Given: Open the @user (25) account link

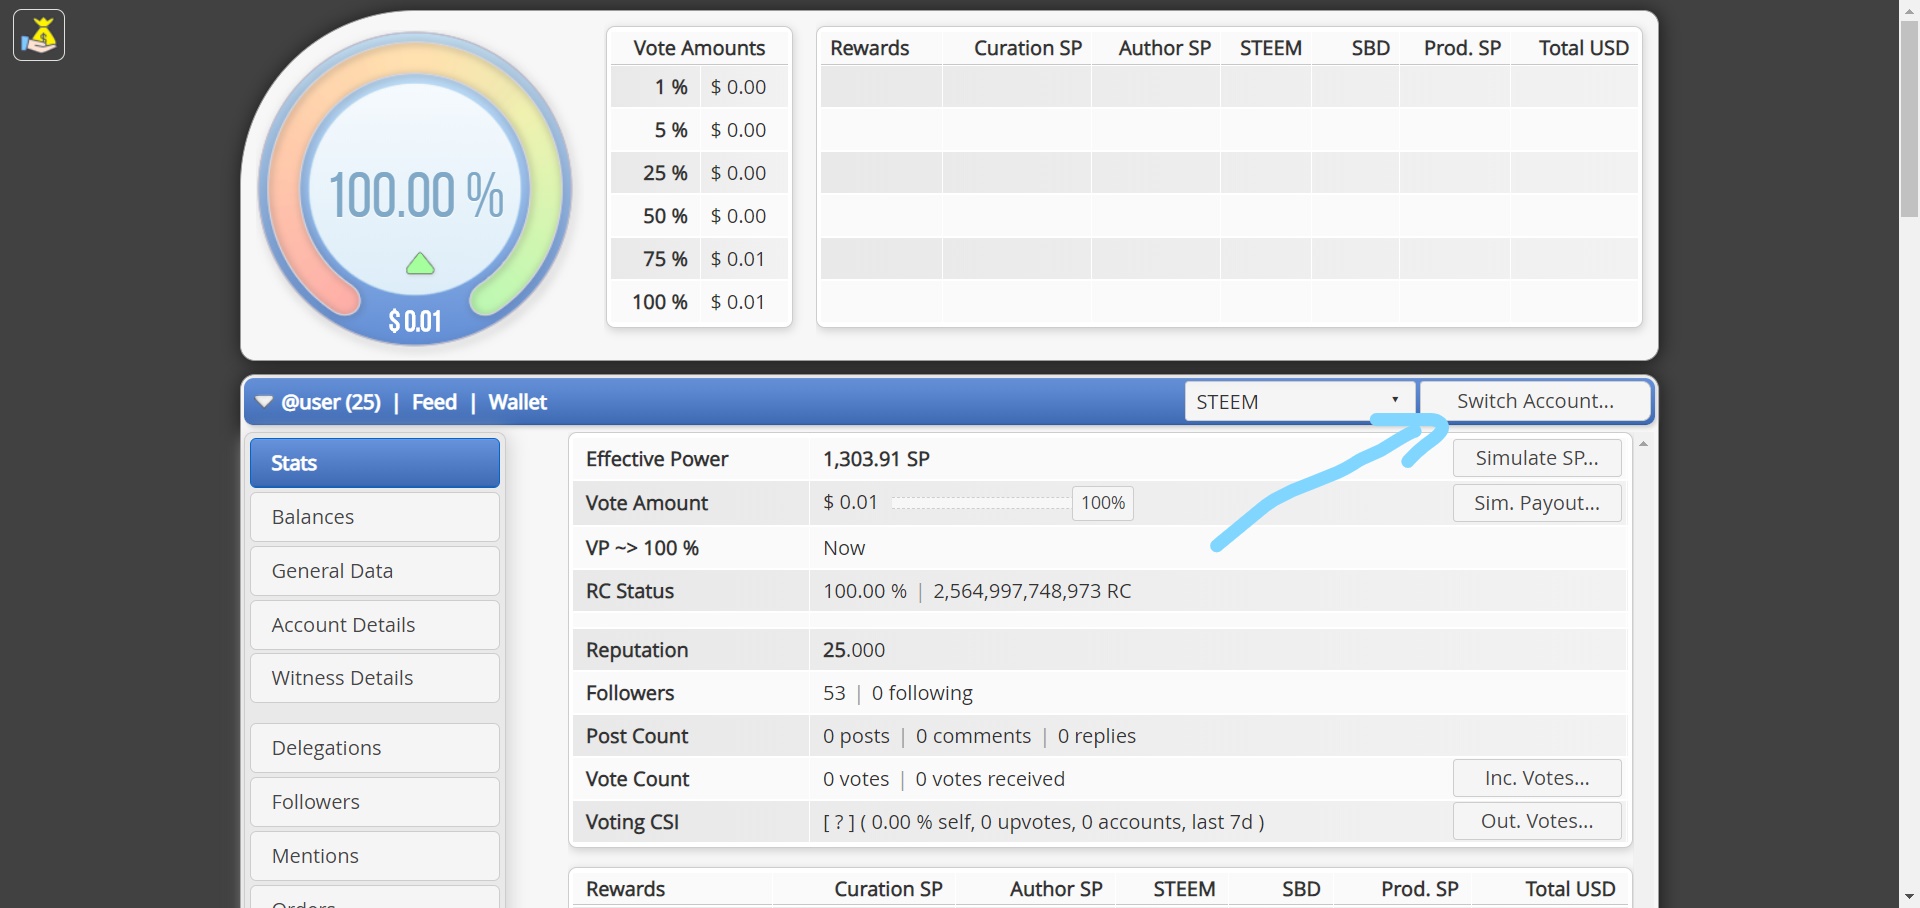Looking at the screenshot, I should [331, 402].
